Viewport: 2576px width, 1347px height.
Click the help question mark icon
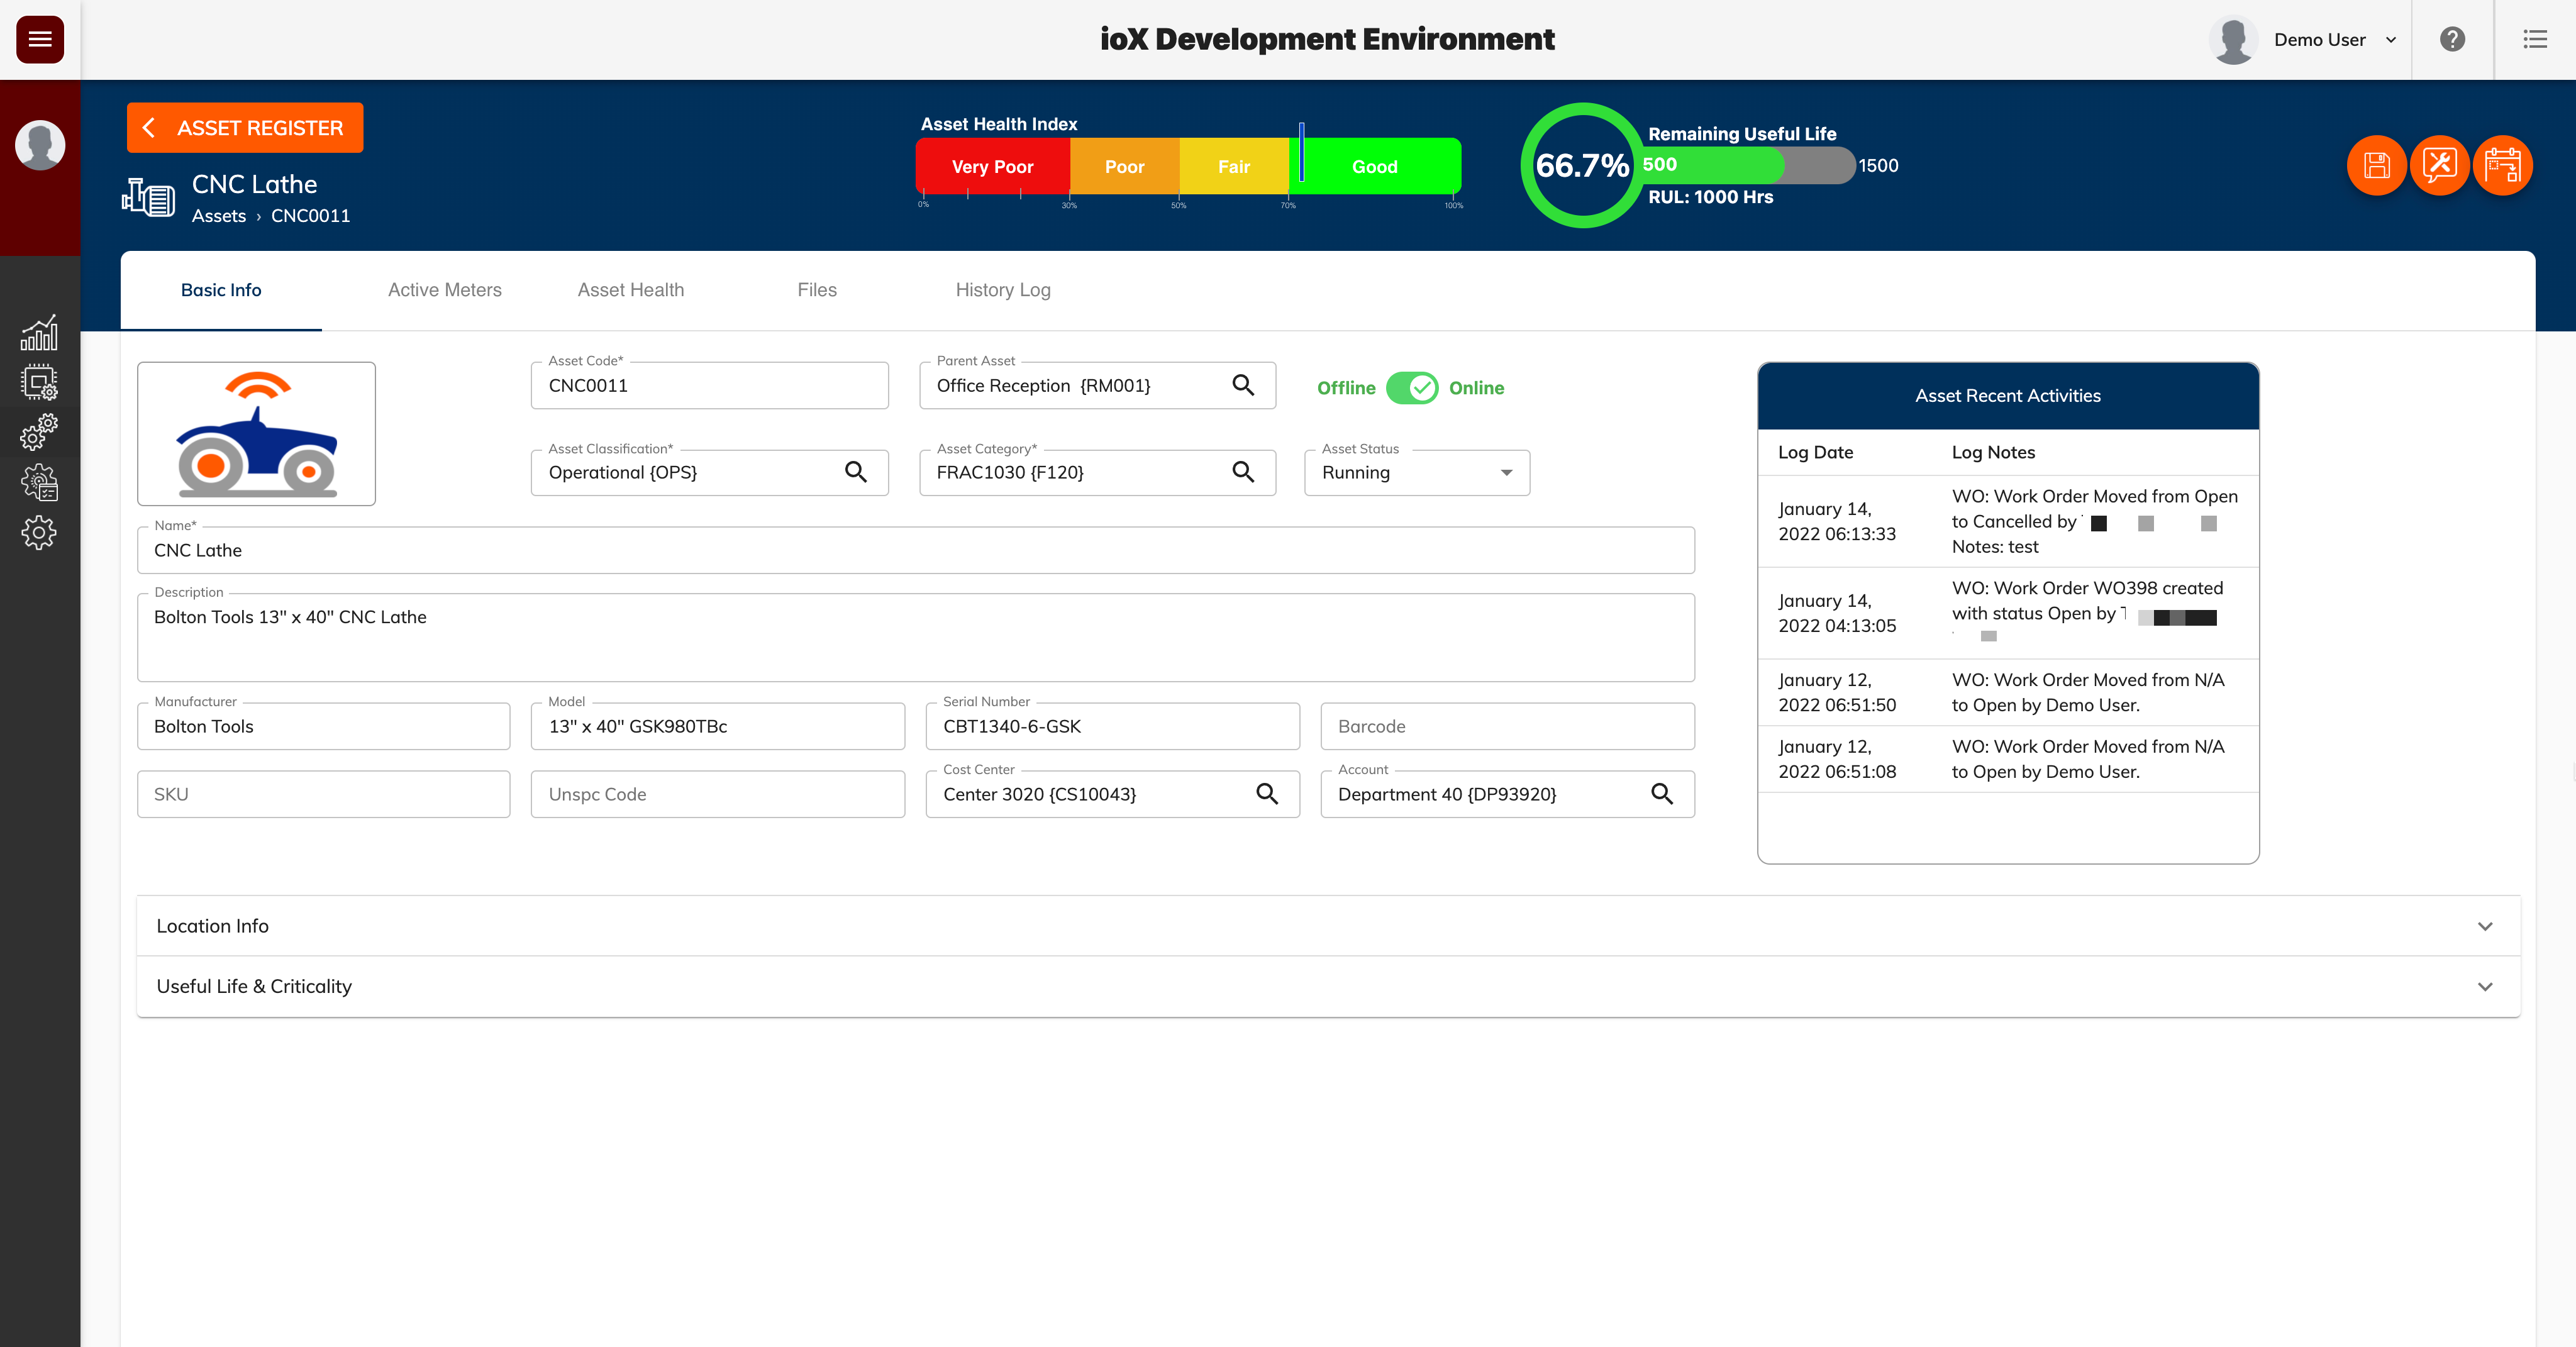pyautogui.click(x=2452, y=39)
